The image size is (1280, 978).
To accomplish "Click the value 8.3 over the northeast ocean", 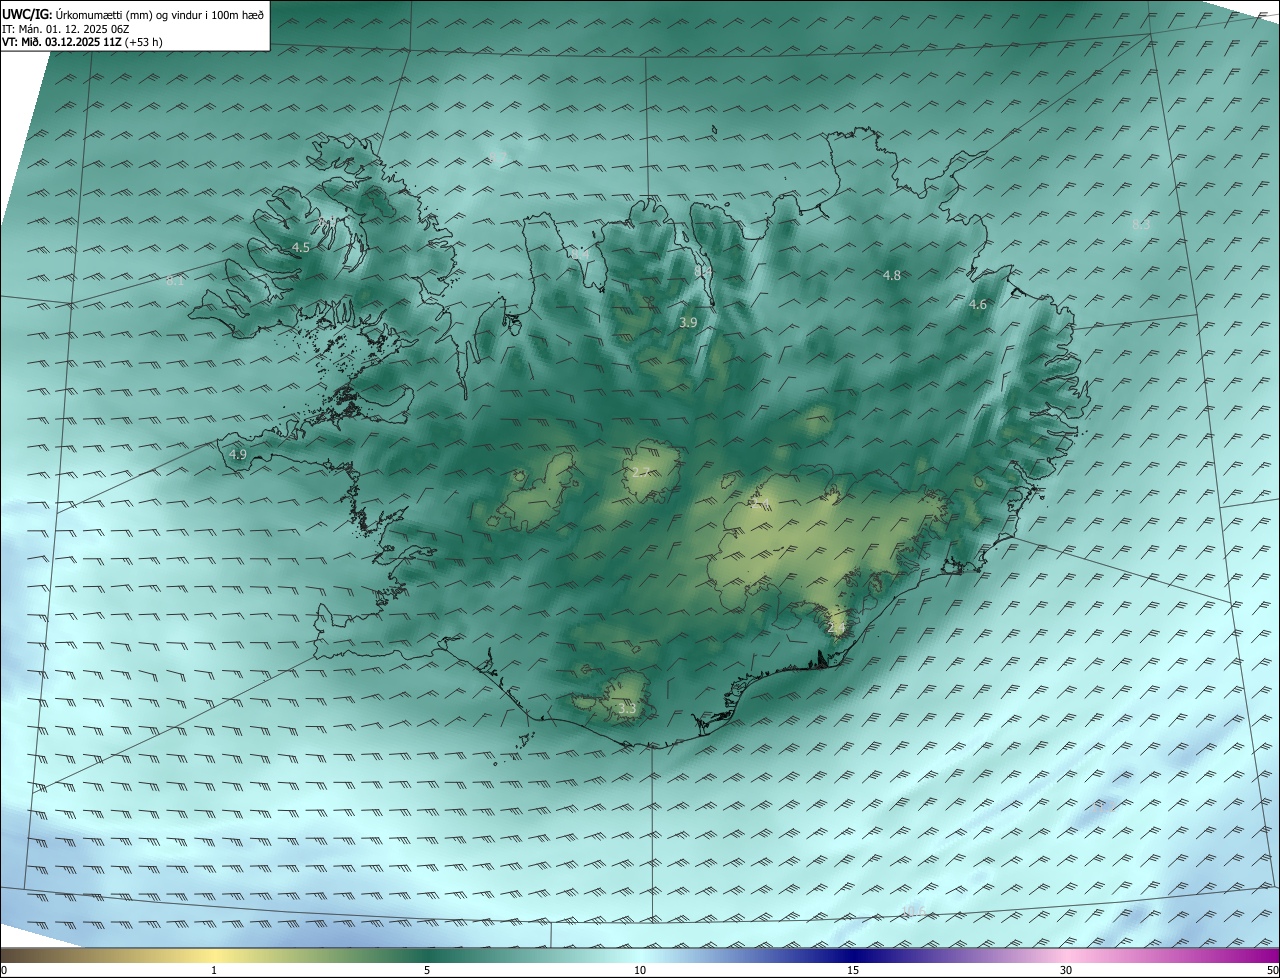I will click(x=1141, y=225).
